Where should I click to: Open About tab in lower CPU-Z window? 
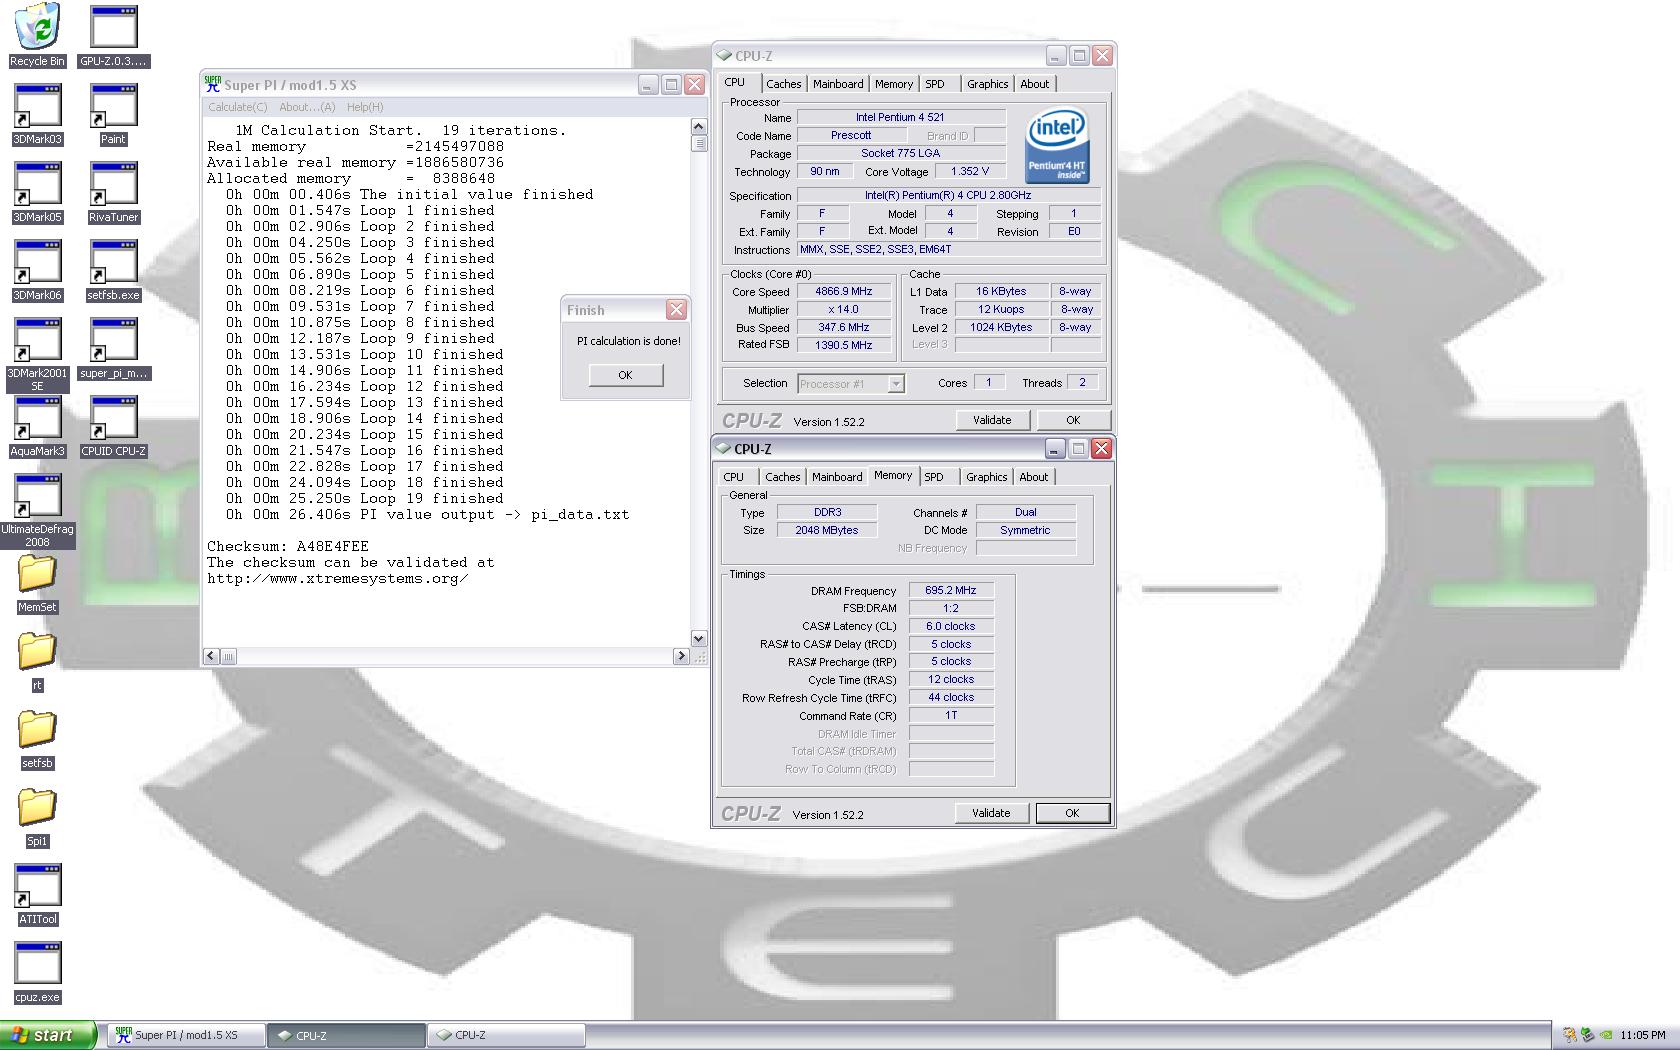pos(1033,477)
